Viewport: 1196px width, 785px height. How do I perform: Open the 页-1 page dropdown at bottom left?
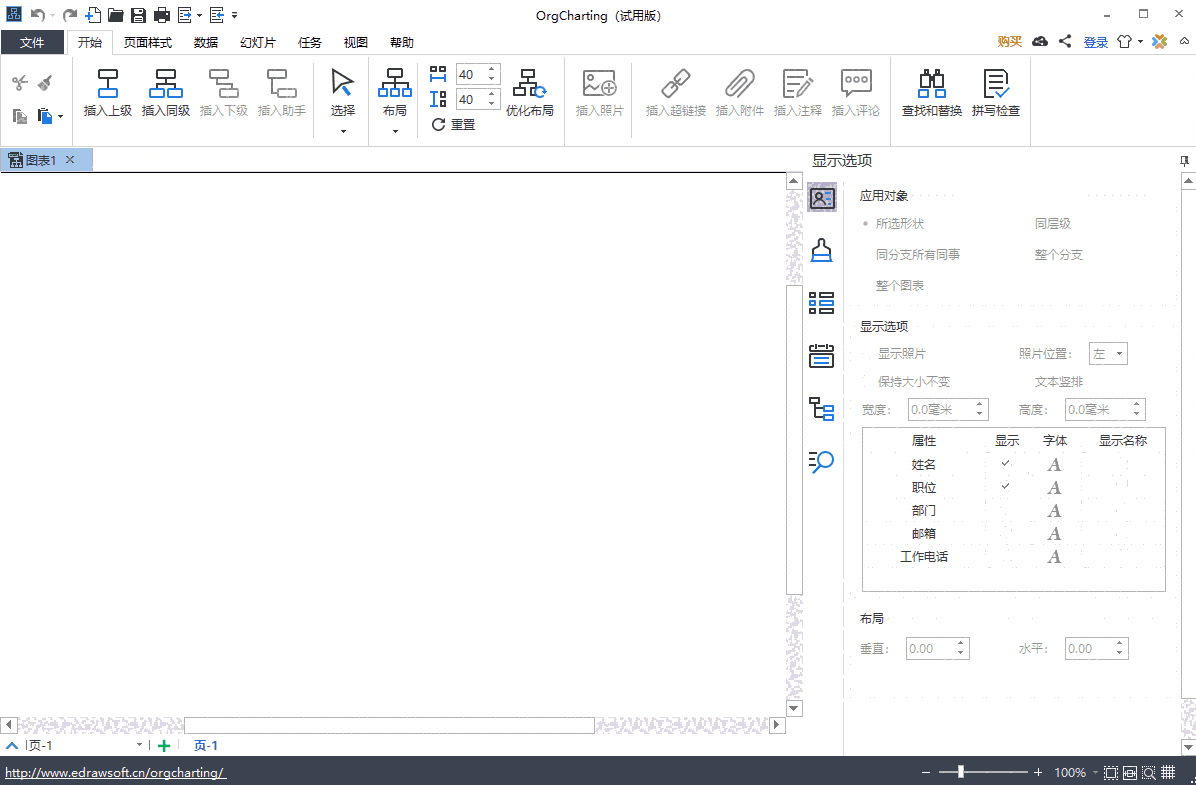(140, 745)
